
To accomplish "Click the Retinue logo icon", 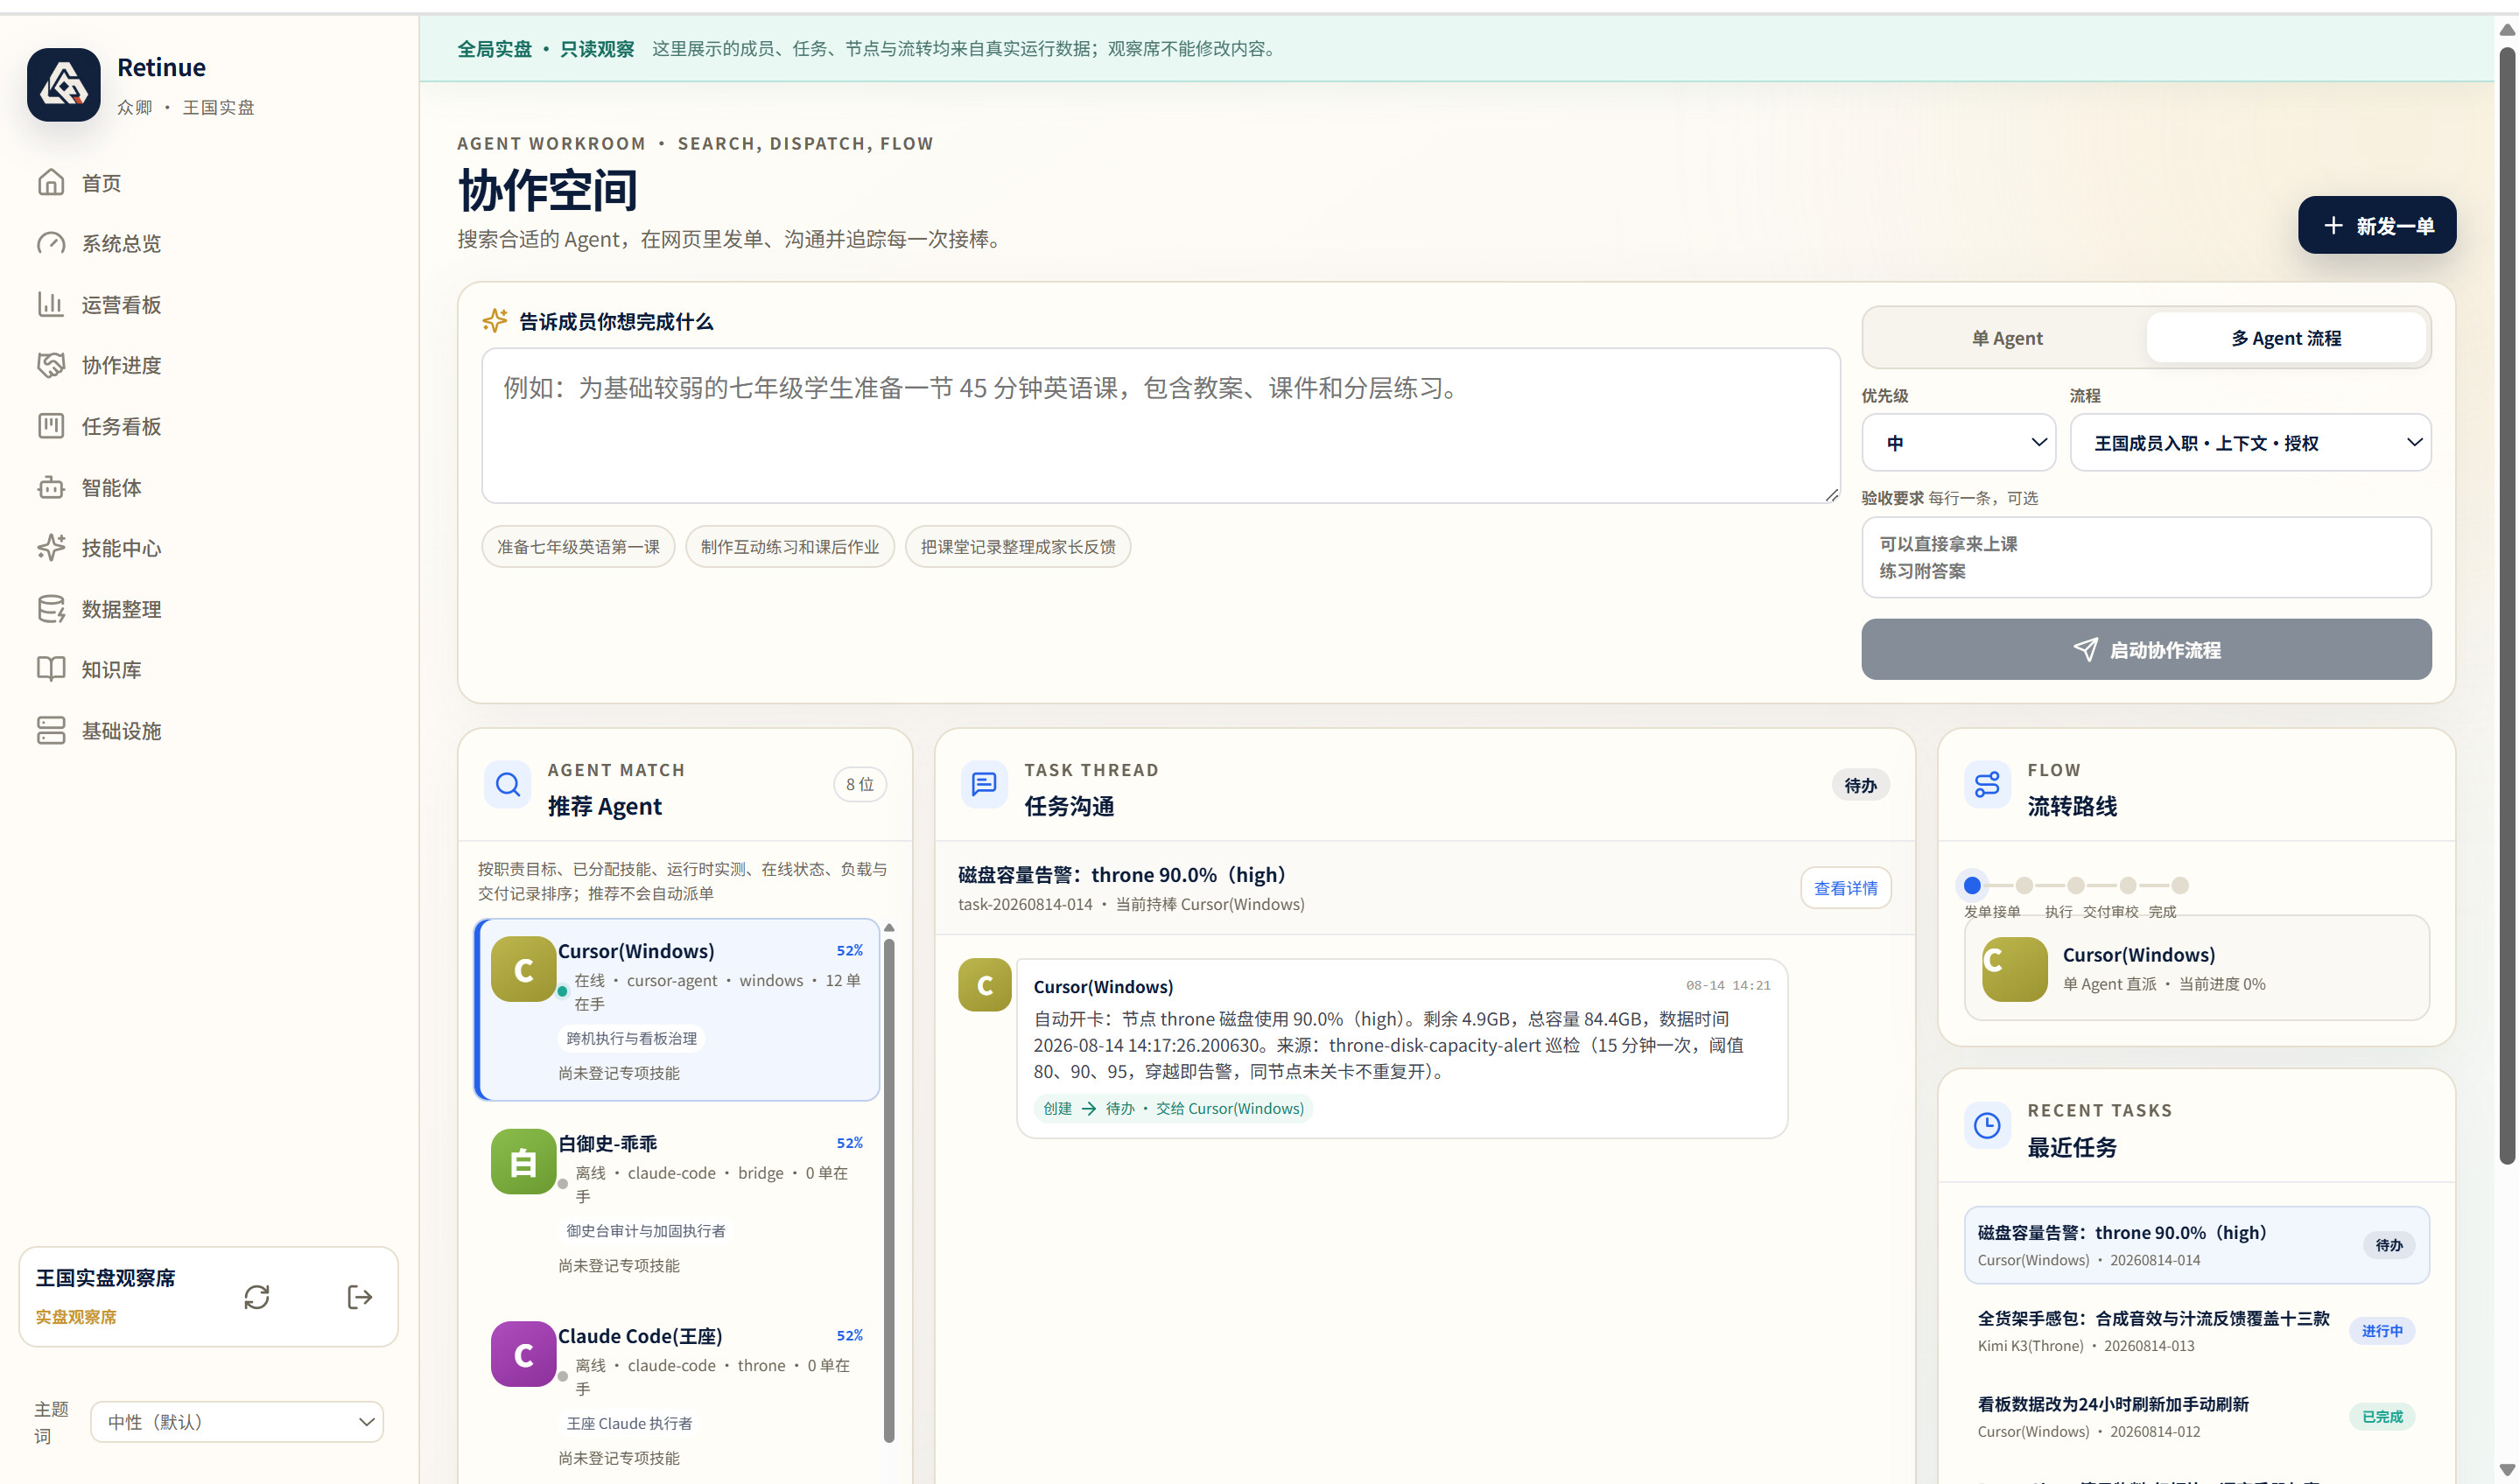I will [63, 85].
